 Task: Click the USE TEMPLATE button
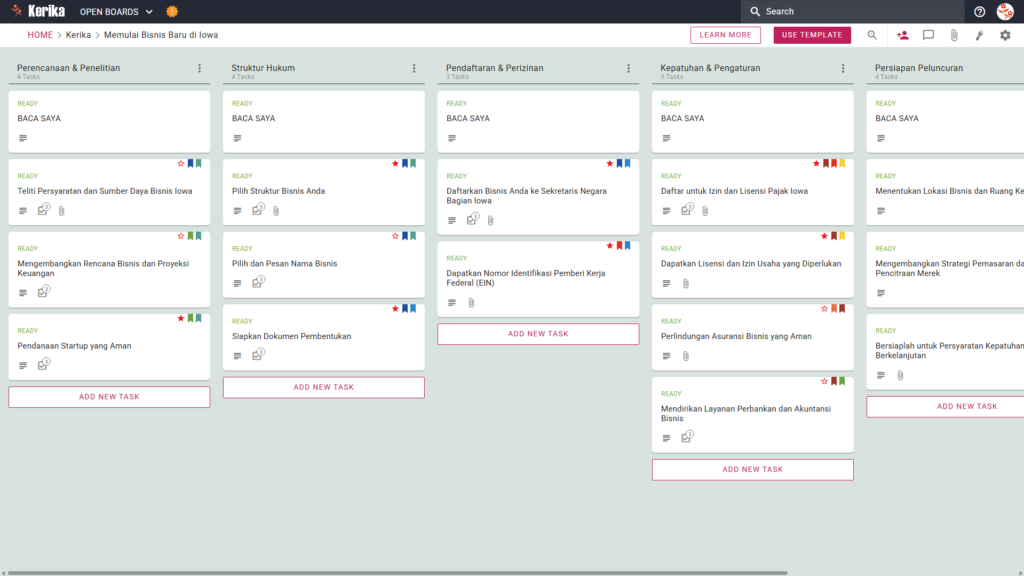pyautogui.click(x=812, y=35)
